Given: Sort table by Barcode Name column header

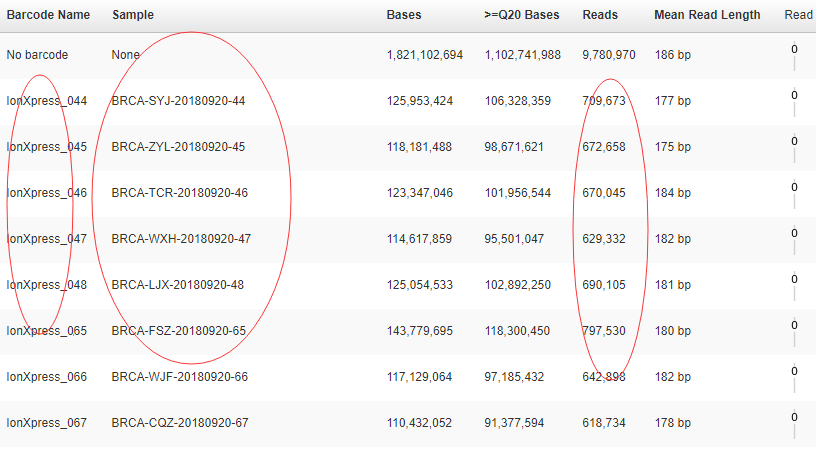Looking at the screenshot, I should point(48,15).
